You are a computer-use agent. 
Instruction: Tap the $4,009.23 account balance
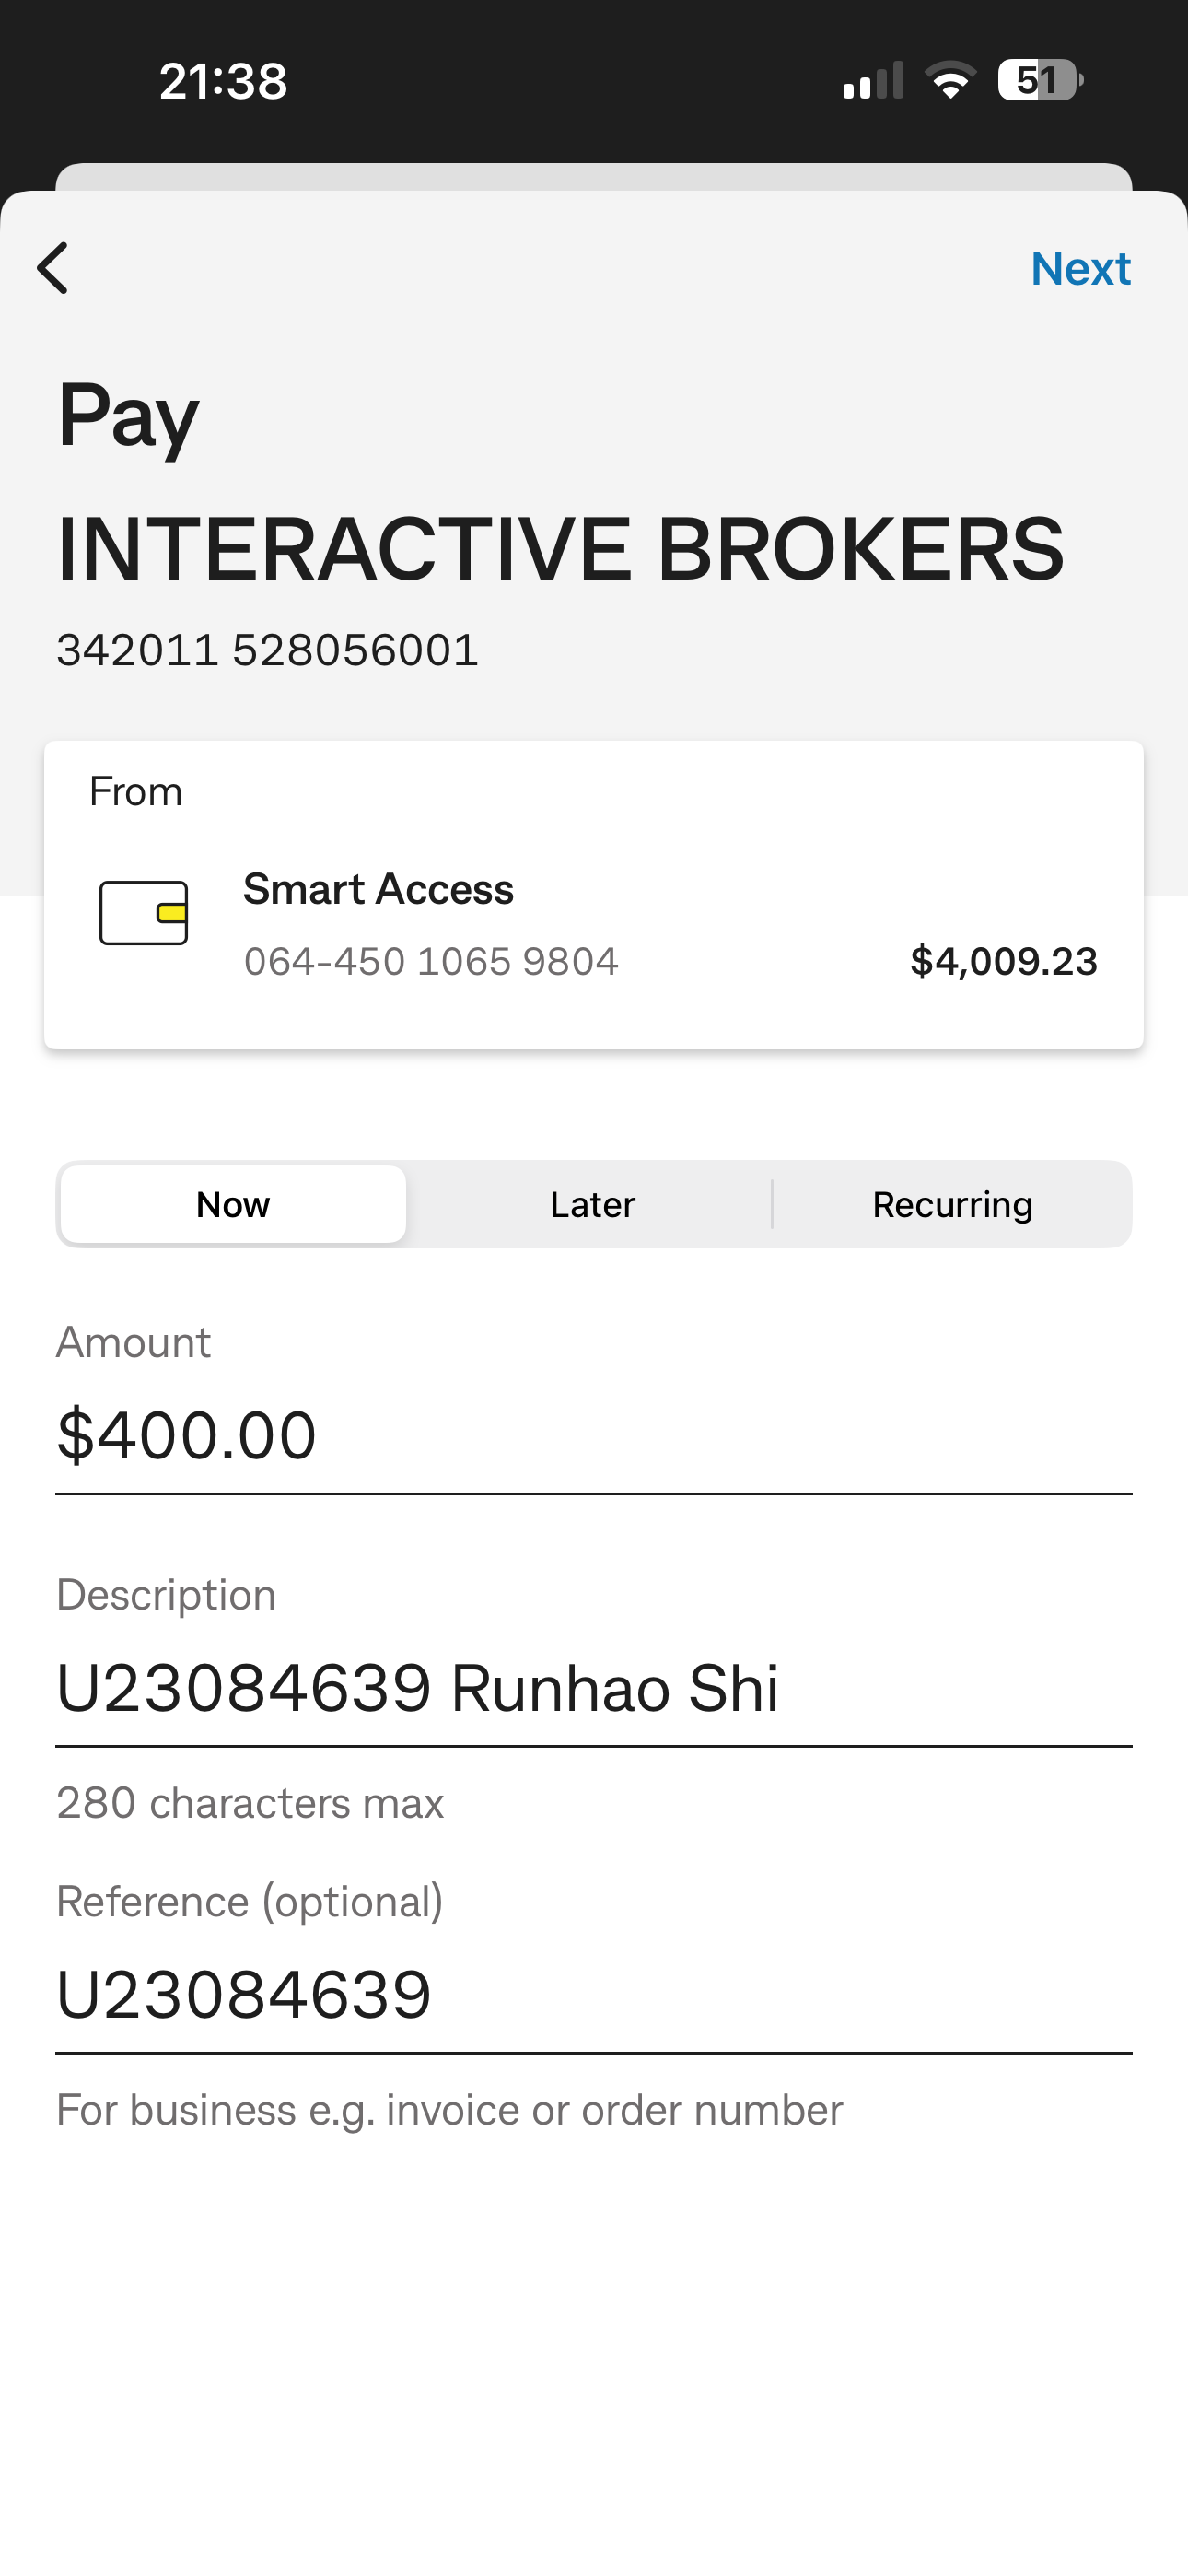pyautogui.click(x=1003, y=961)
